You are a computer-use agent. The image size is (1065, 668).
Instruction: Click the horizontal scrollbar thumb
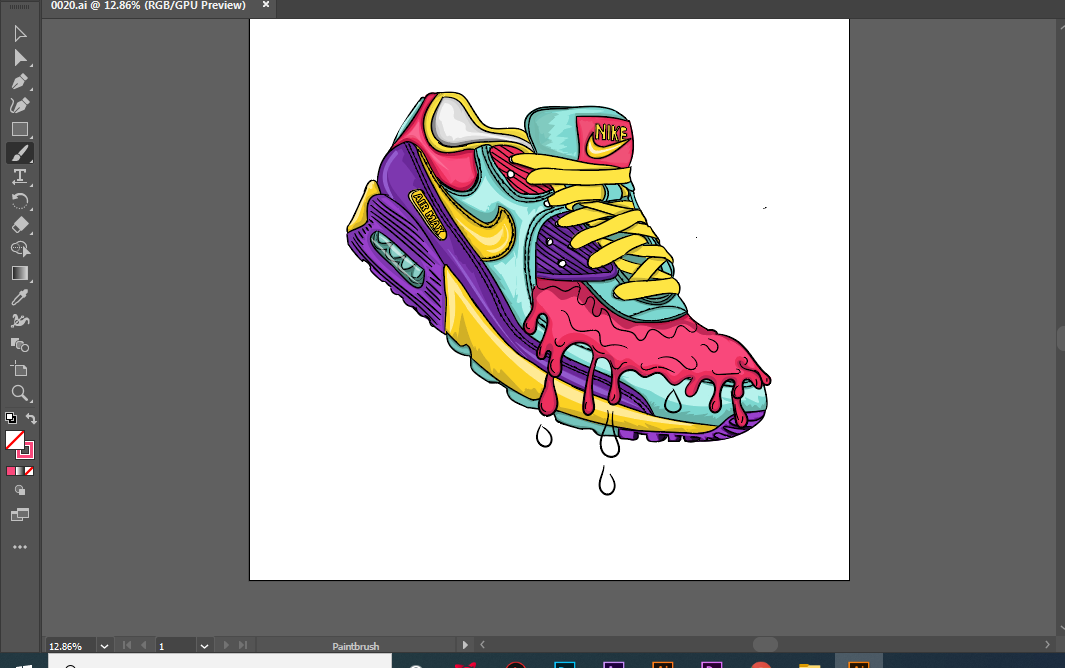[x=765, y=644]
